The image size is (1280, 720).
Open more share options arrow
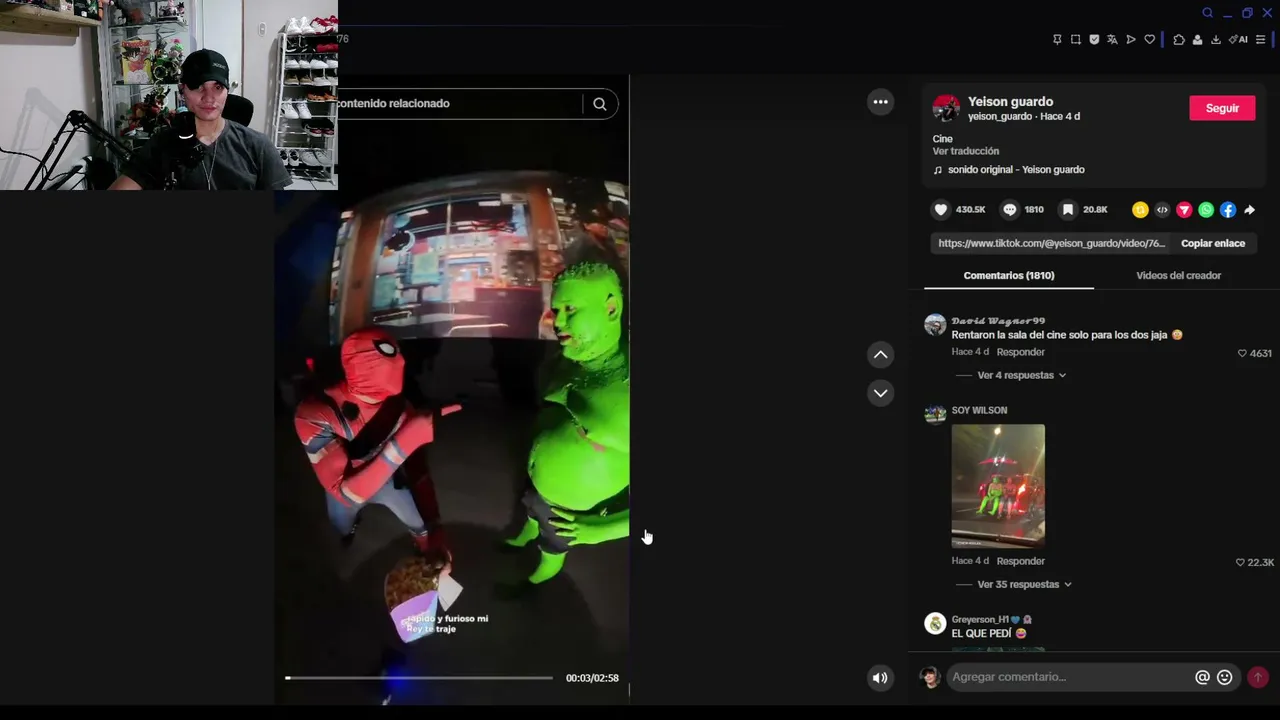1250,210
